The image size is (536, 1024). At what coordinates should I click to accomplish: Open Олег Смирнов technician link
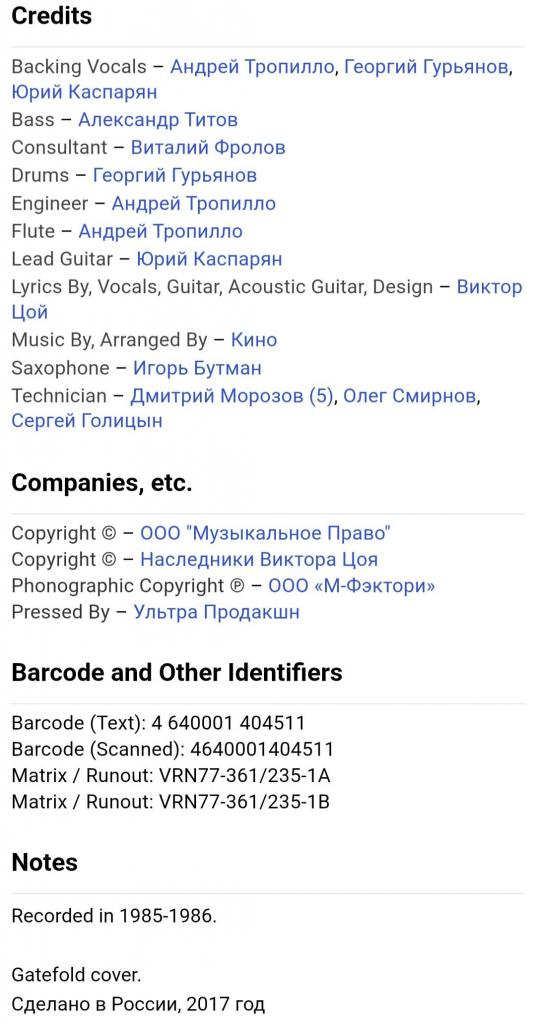411,396
